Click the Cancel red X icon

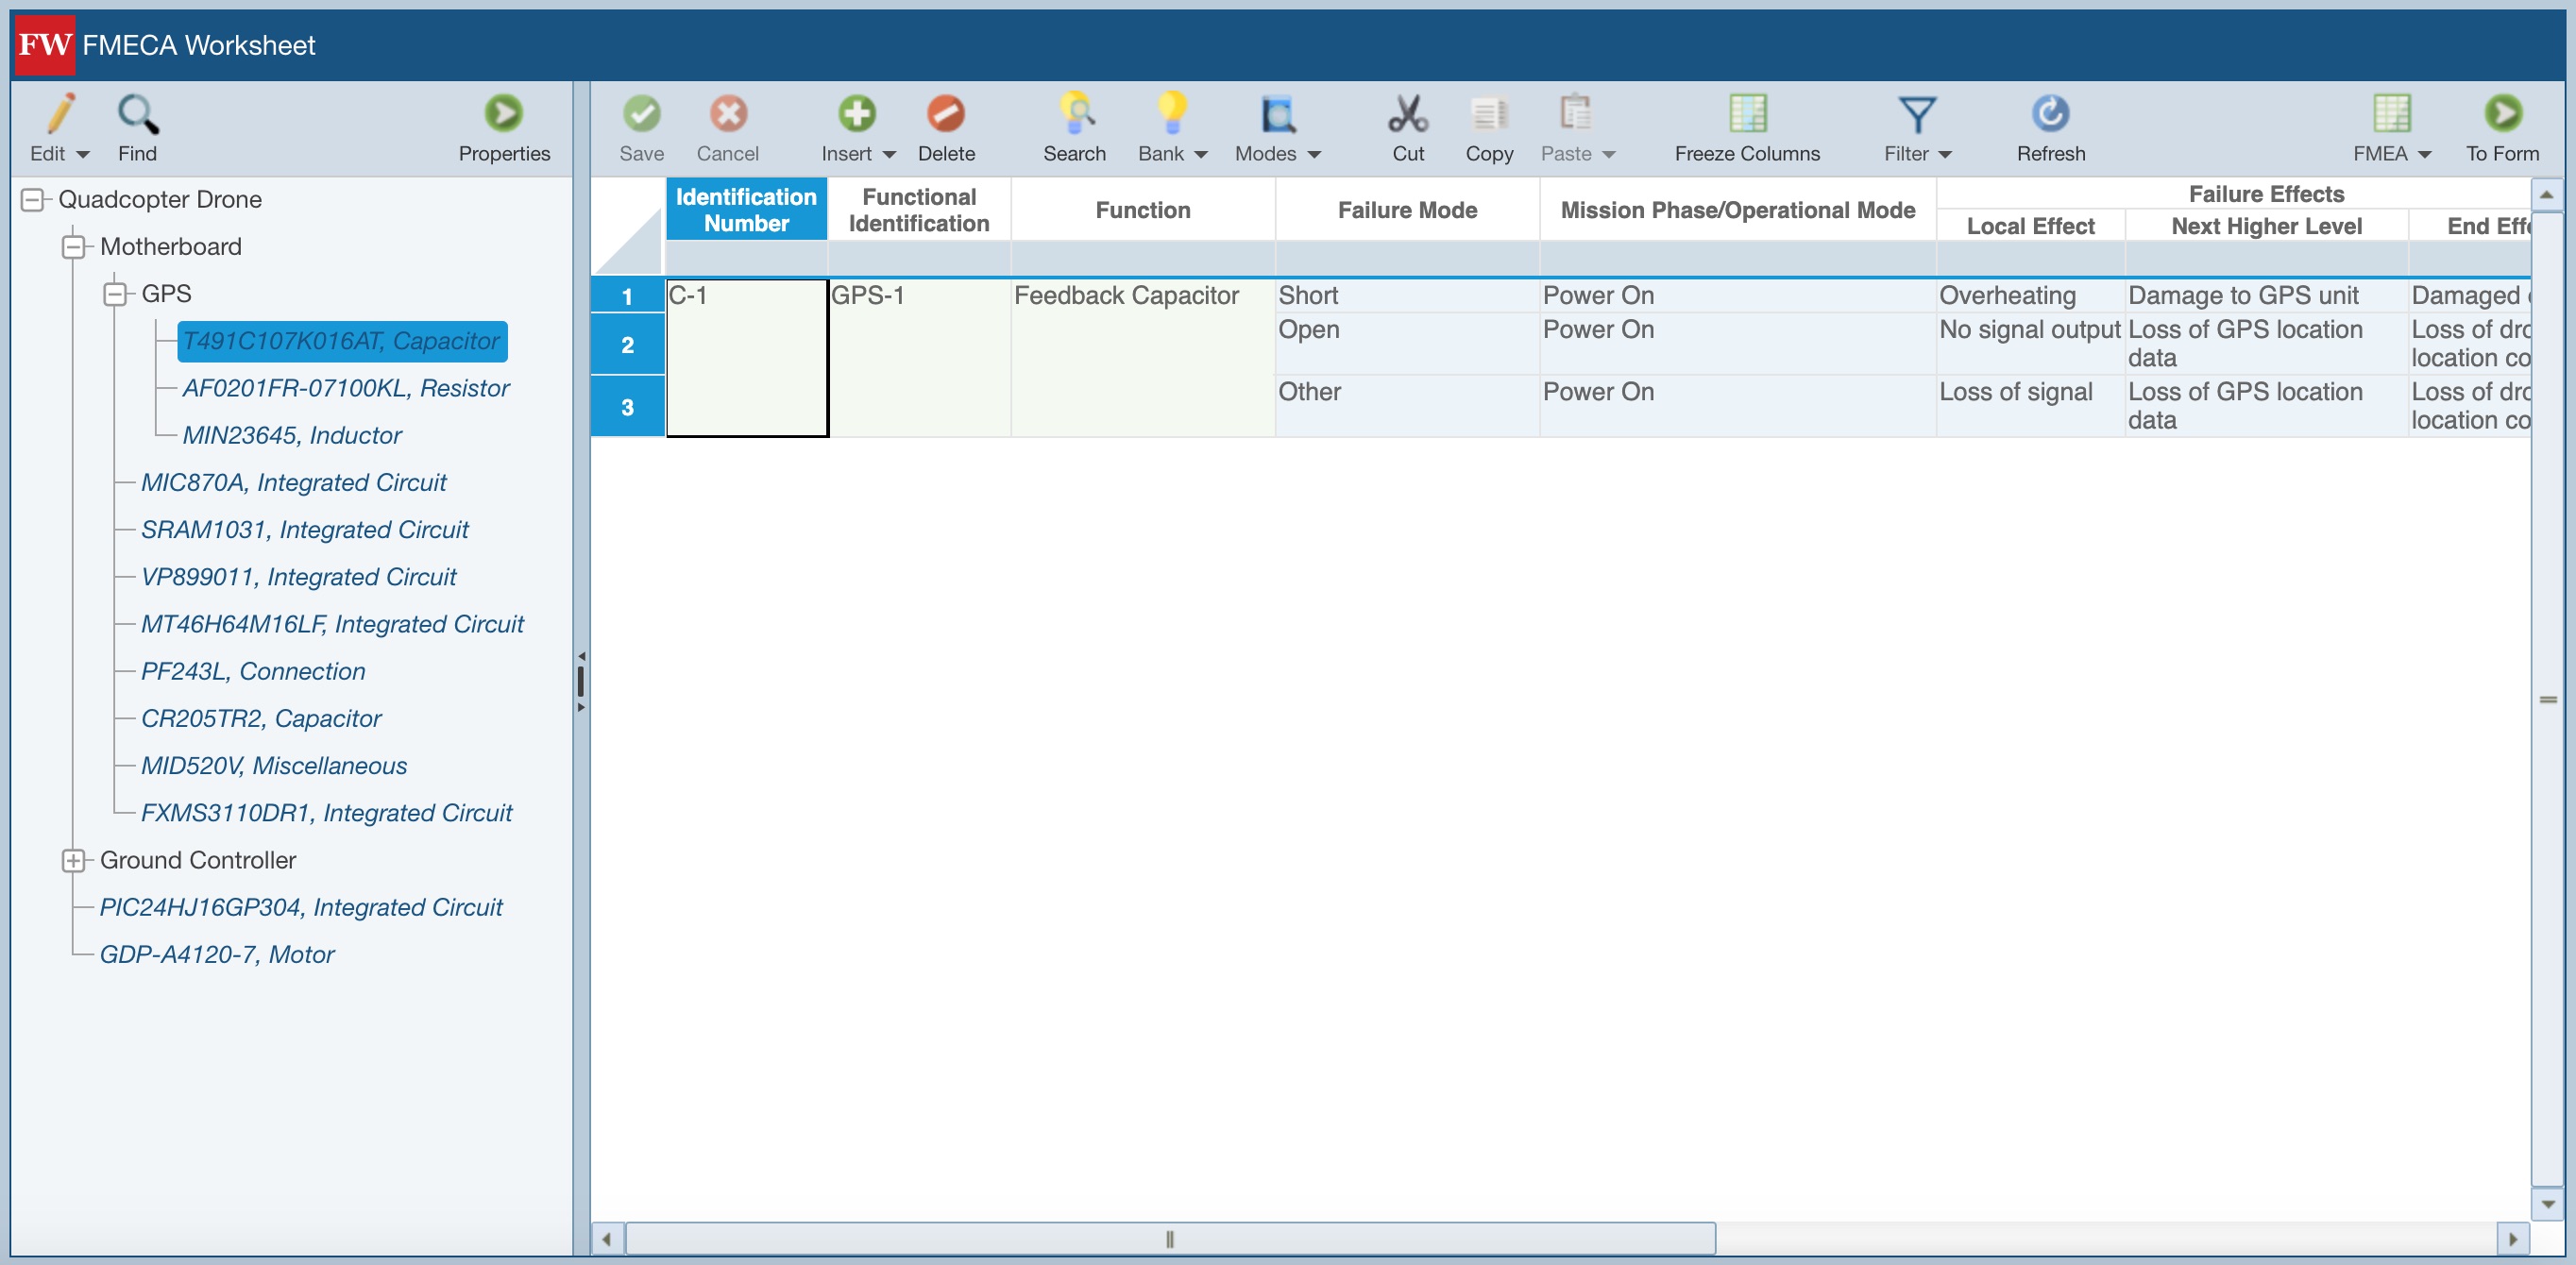pyautogui.click(x=728, y=113)
